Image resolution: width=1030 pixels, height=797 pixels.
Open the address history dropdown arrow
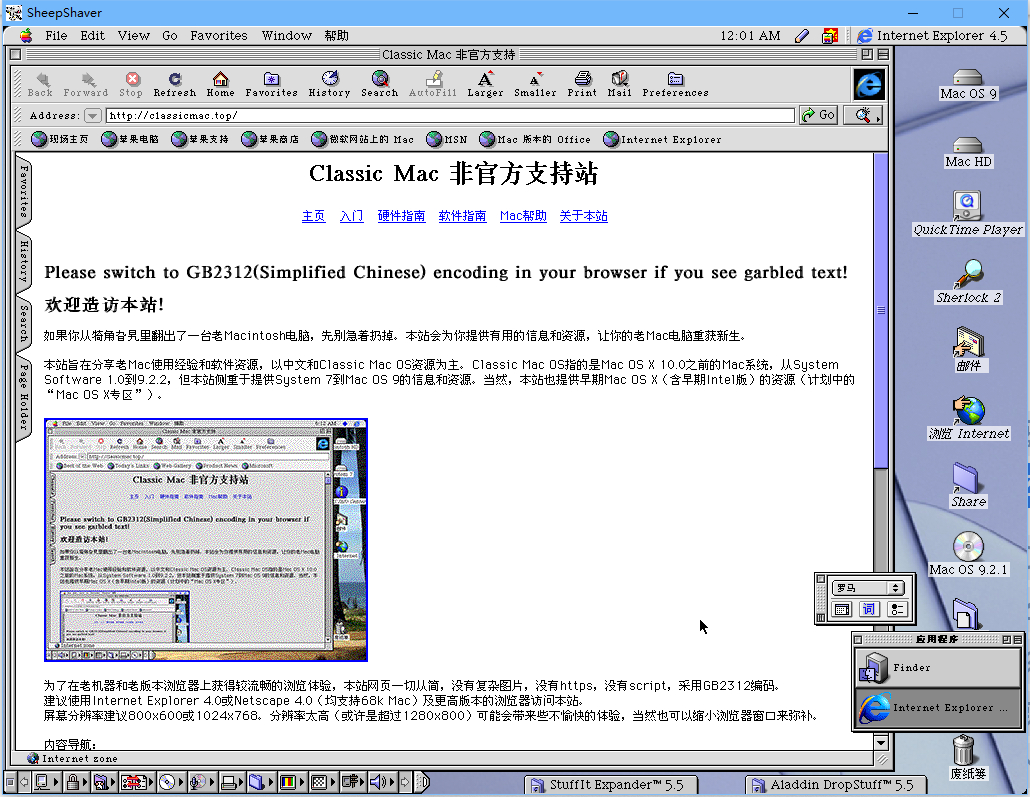click(93, 116)
